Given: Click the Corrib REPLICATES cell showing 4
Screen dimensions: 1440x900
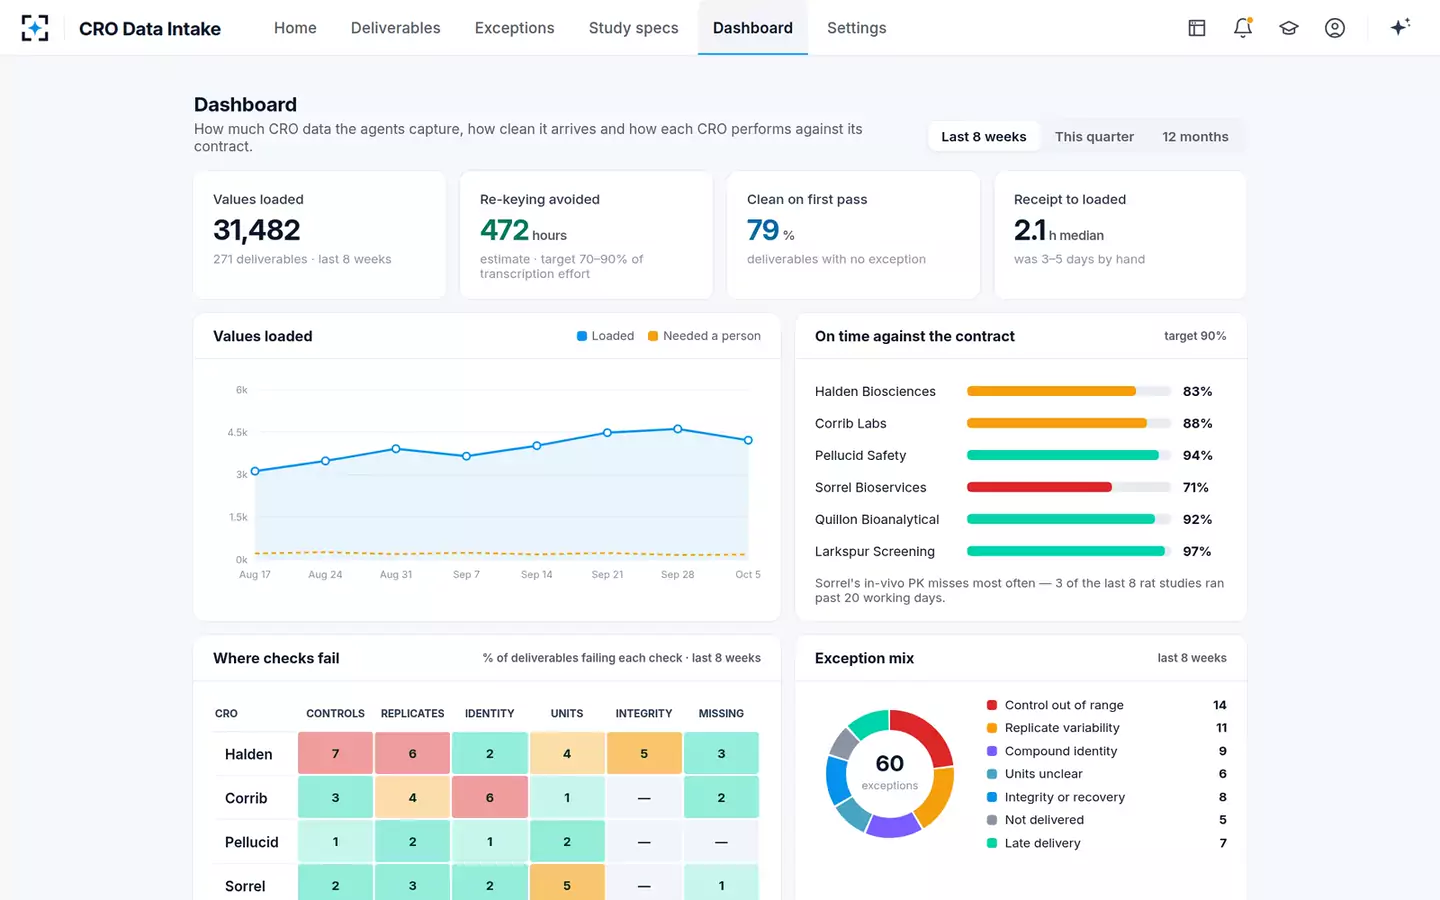Looking at the screenshot, I should click(412, 798).
